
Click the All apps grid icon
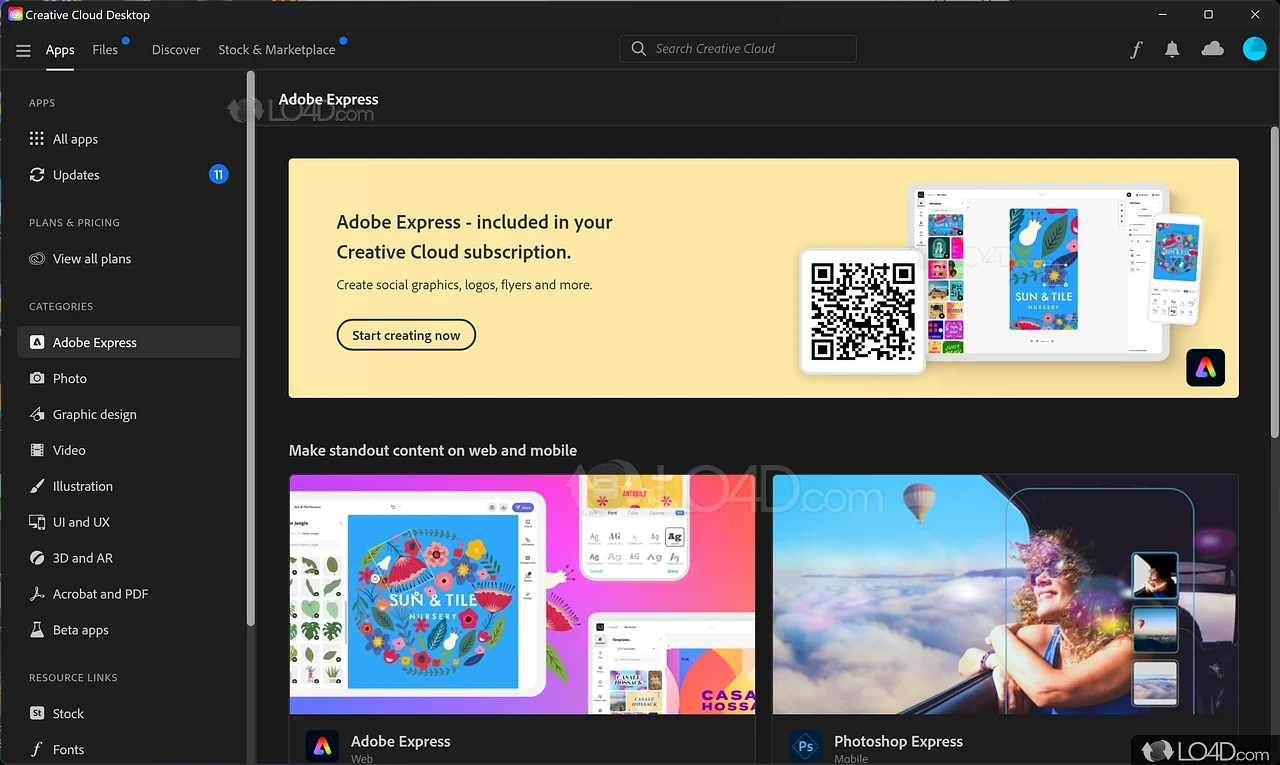click(37, 139)
